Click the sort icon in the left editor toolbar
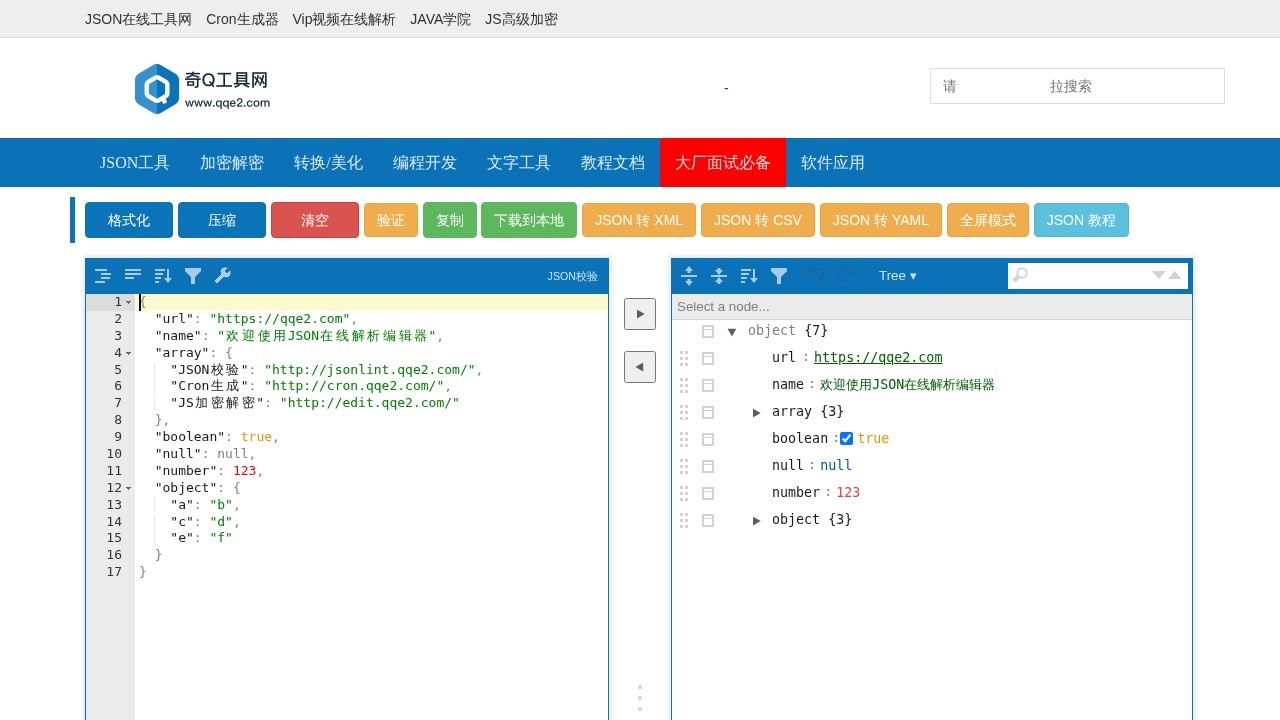 pos(162,275)
